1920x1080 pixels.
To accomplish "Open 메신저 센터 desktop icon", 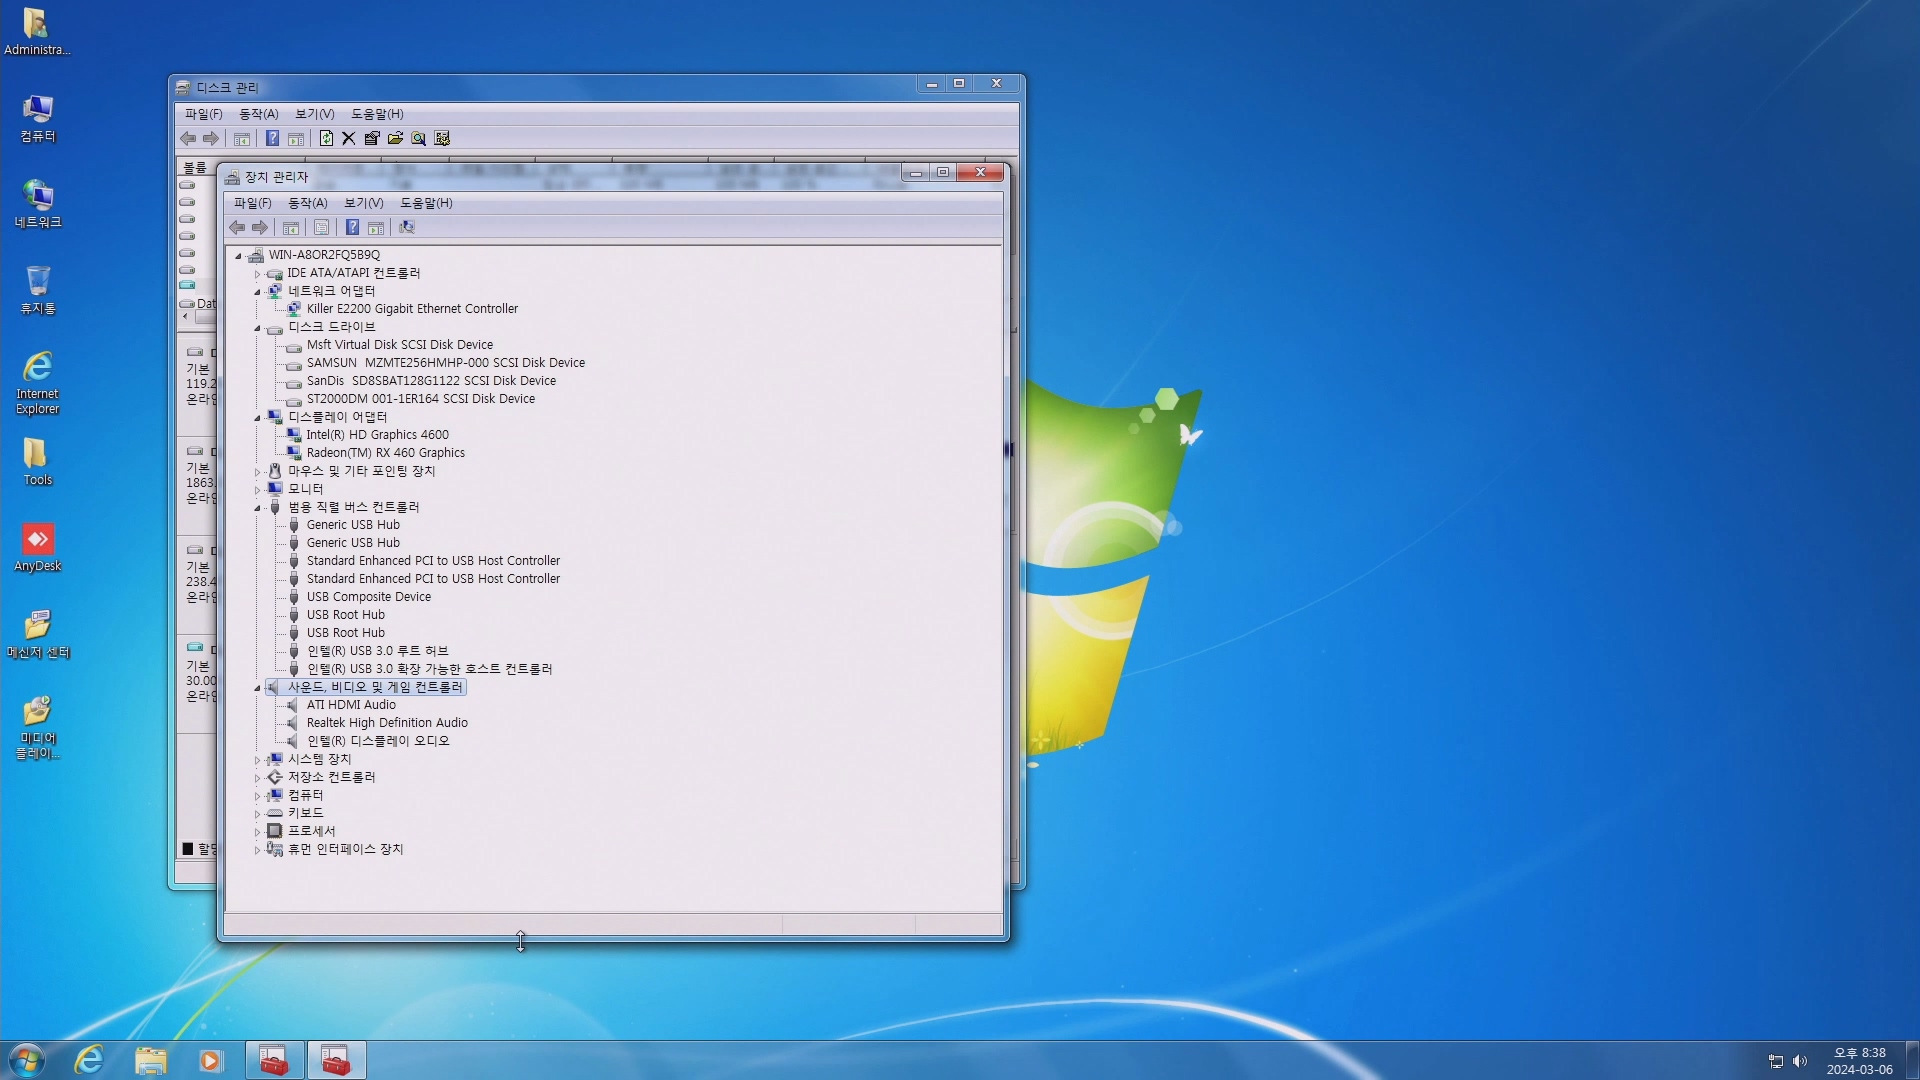I will pos(38,634).
